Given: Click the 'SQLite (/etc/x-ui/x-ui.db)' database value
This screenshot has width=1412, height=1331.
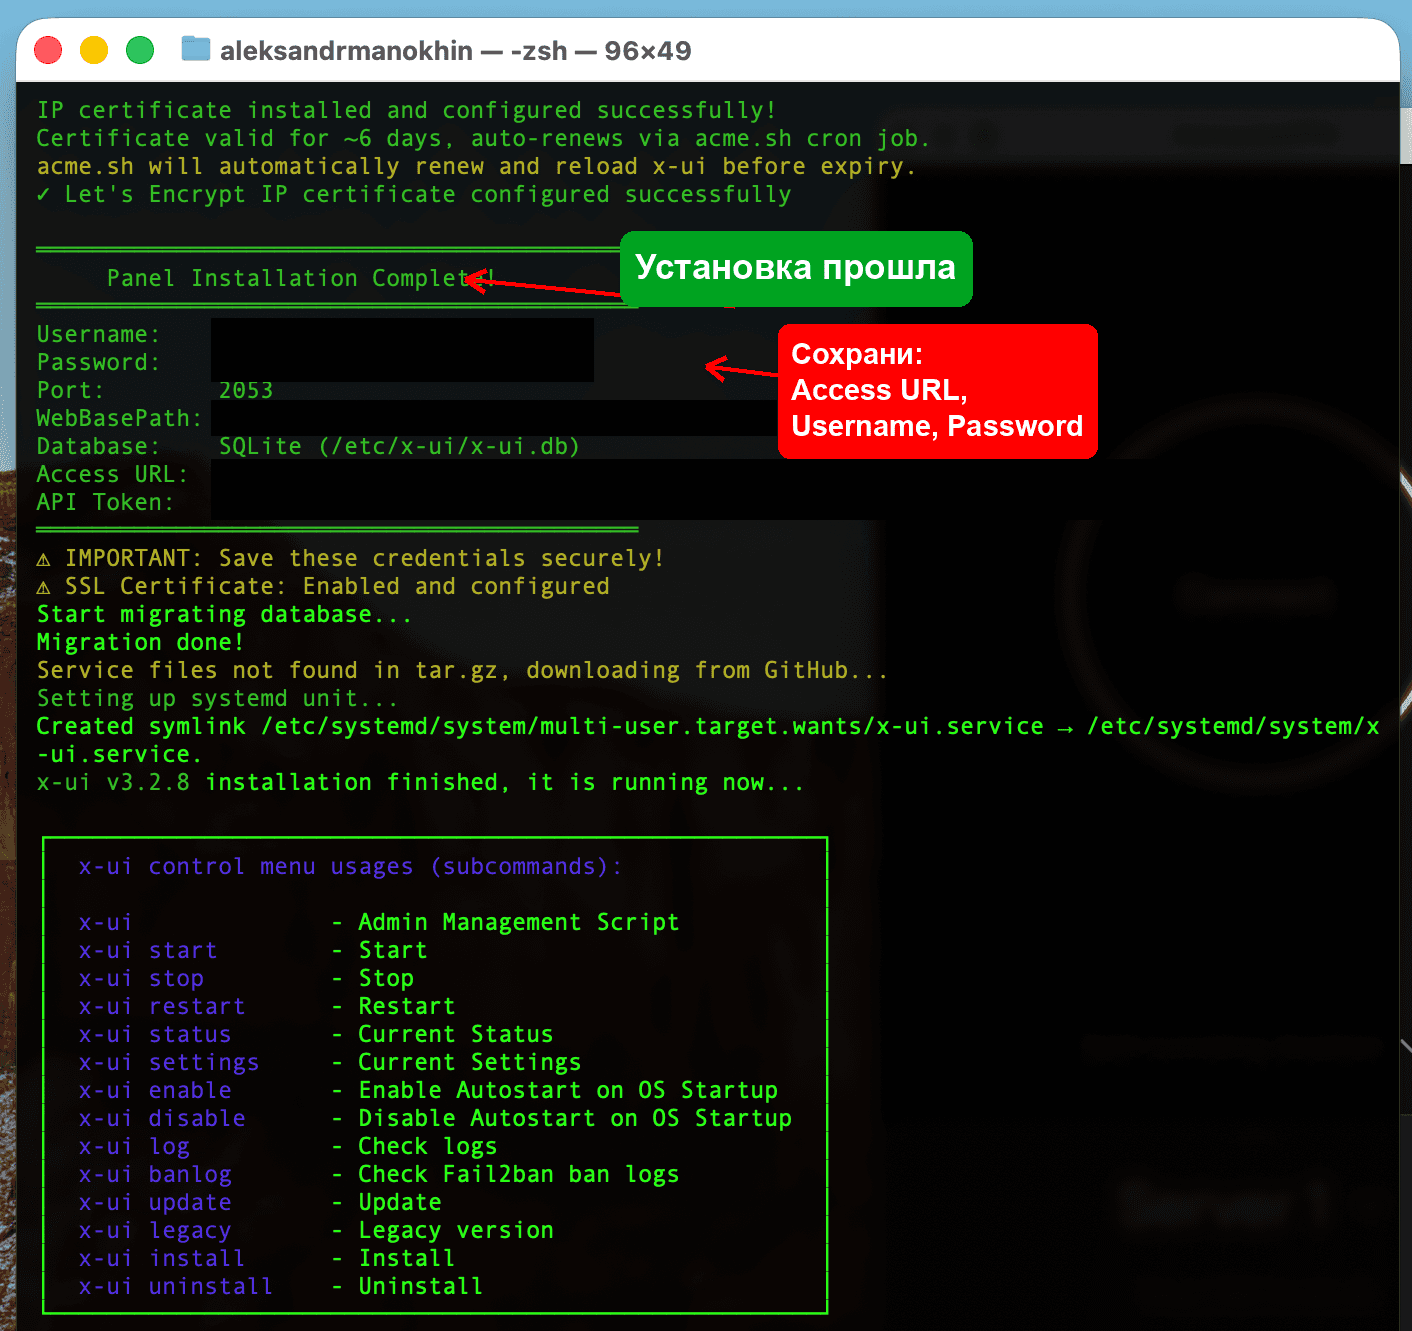Looking at the screenshot, I should click(399, 446).
